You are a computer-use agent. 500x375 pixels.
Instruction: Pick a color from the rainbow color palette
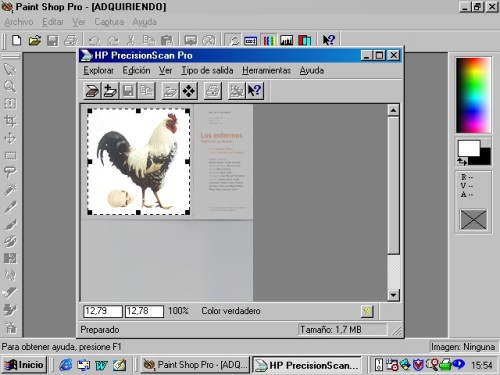(473, 95)
